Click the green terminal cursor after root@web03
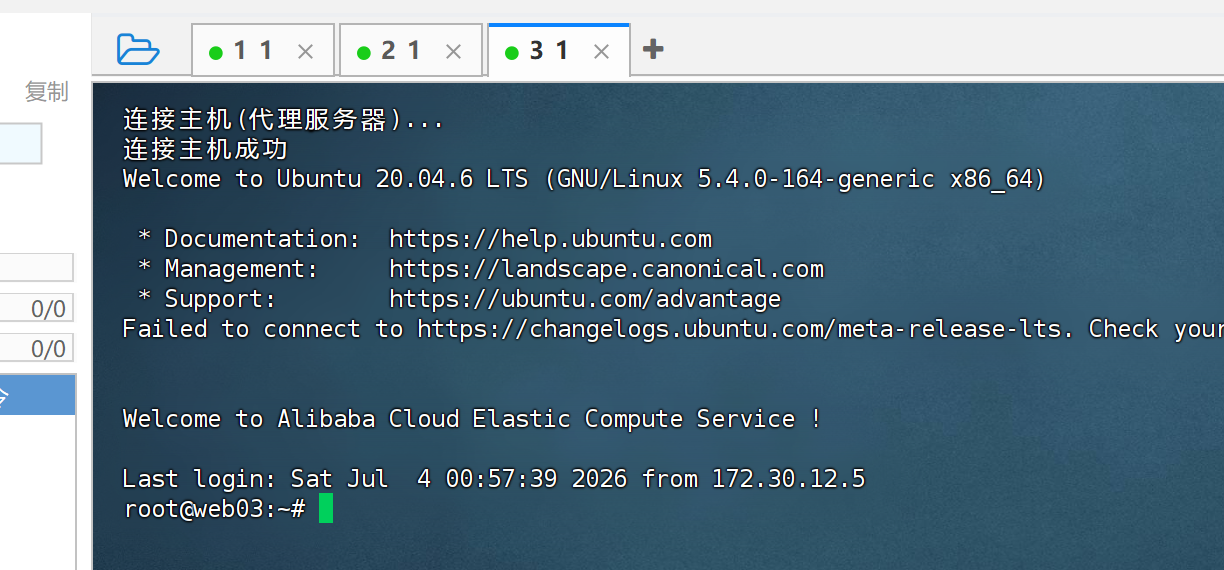Screen dimensions: 1224x570 coord(326,509)
